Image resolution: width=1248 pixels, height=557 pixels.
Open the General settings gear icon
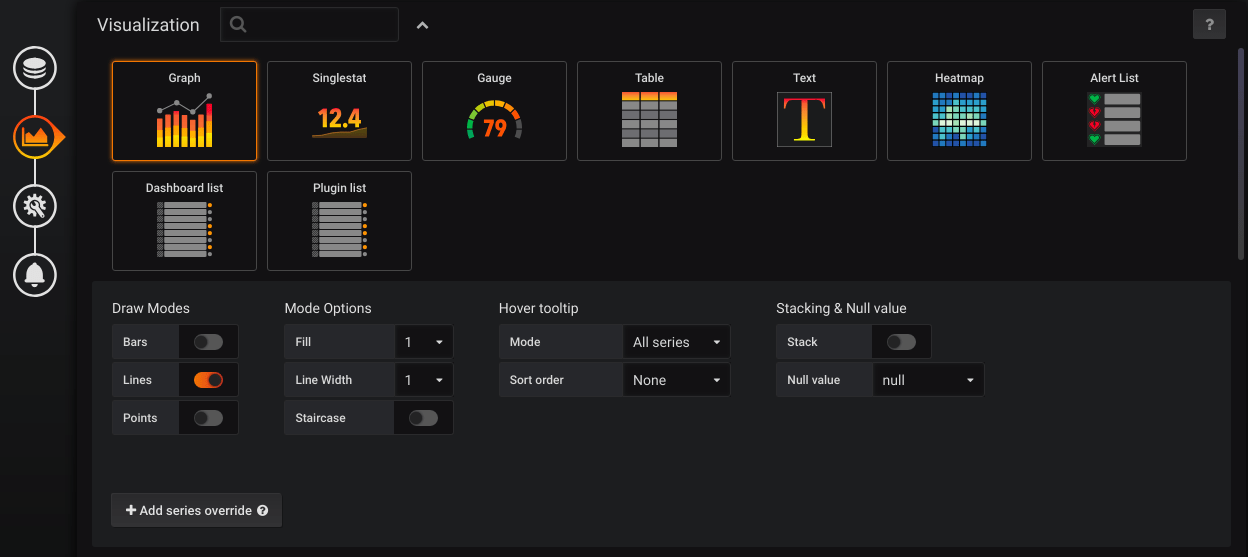point(35,206)
